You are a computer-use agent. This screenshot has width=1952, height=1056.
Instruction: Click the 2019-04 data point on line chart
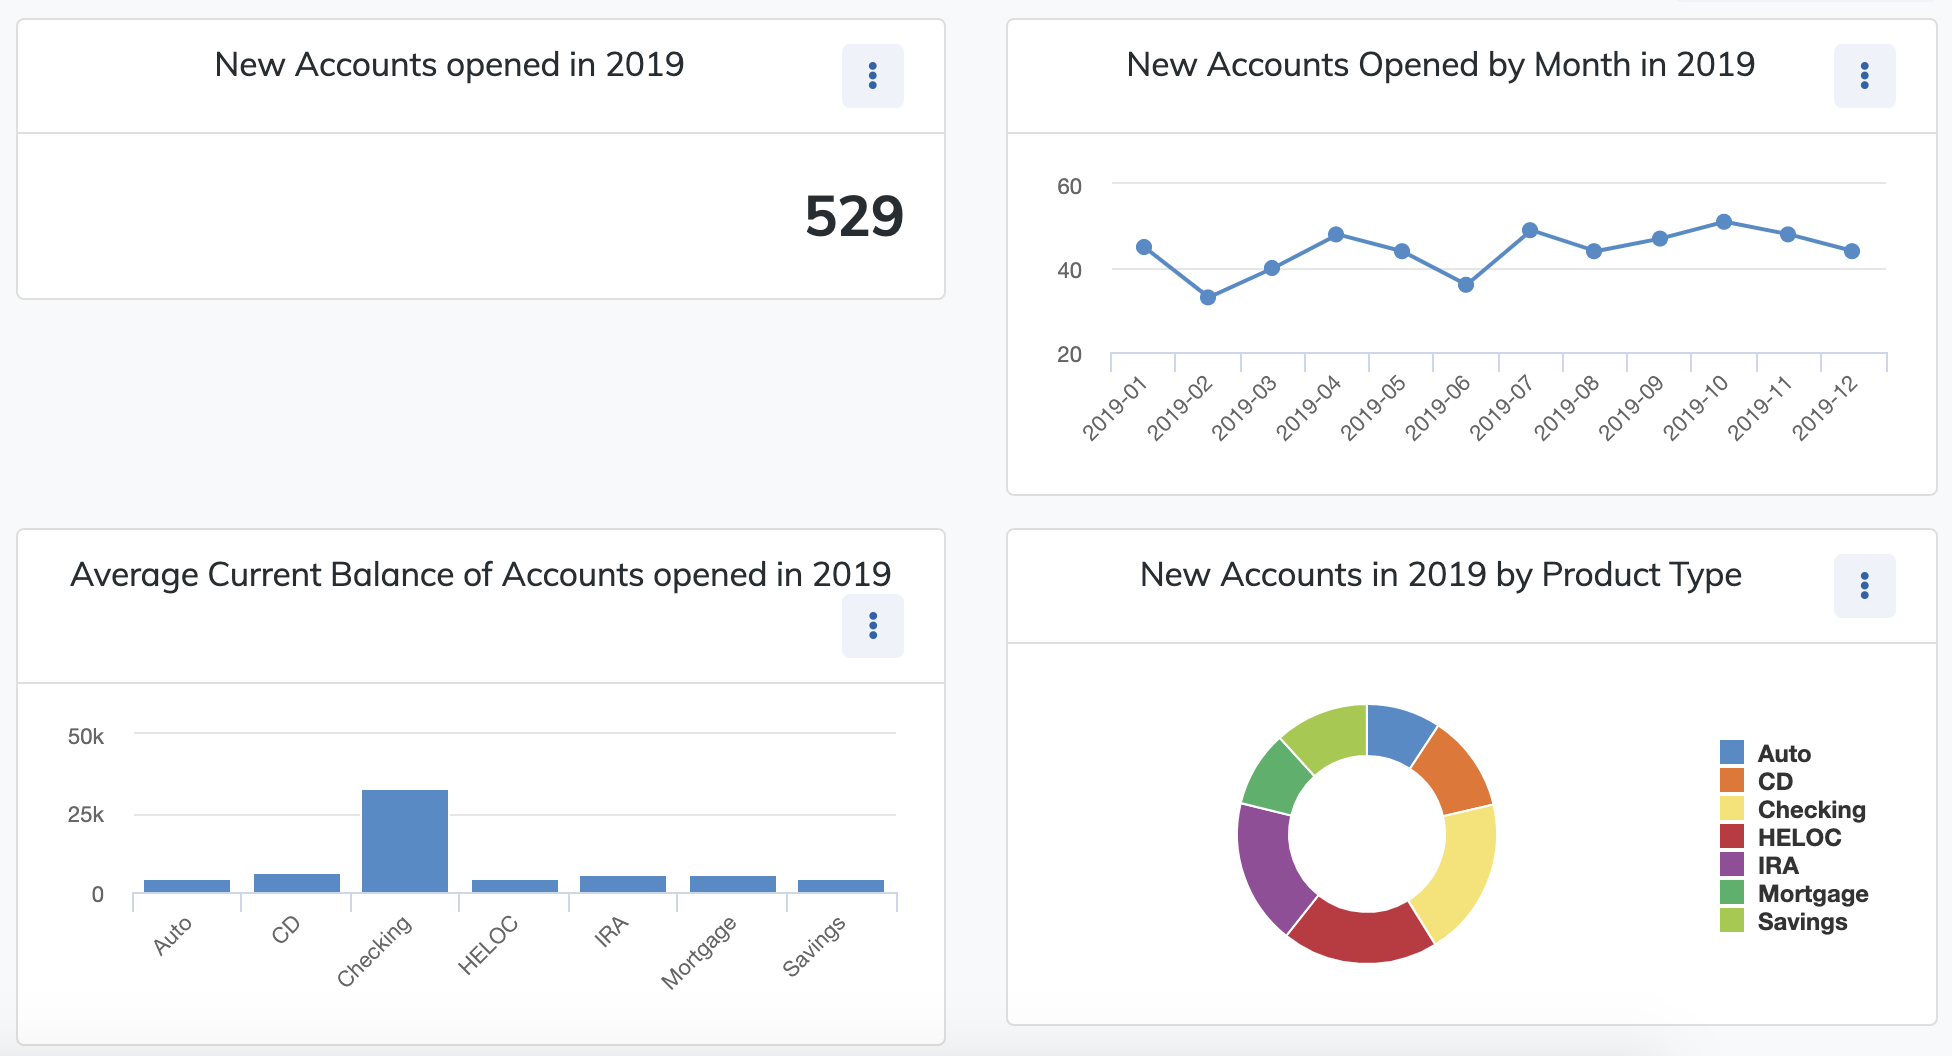(x=1336, y=234)
